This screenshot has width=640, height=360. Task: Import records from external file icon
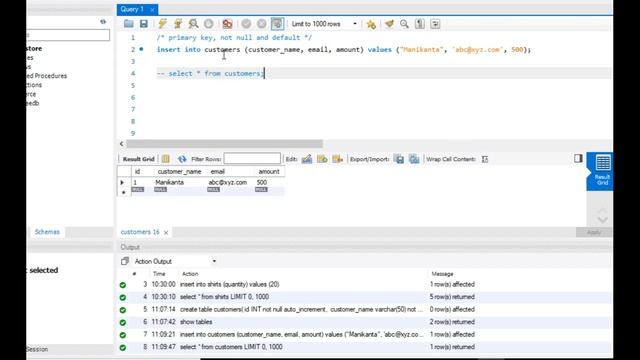[x=414, y=159]
